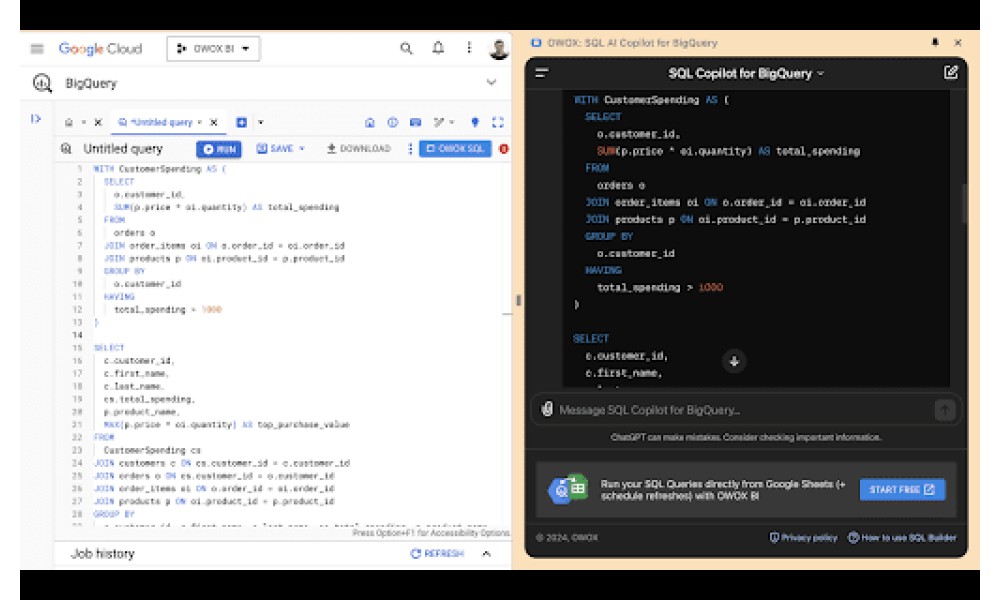
Task: Open the three-dot settings menu in Cloud header
Action: [469, 48]
